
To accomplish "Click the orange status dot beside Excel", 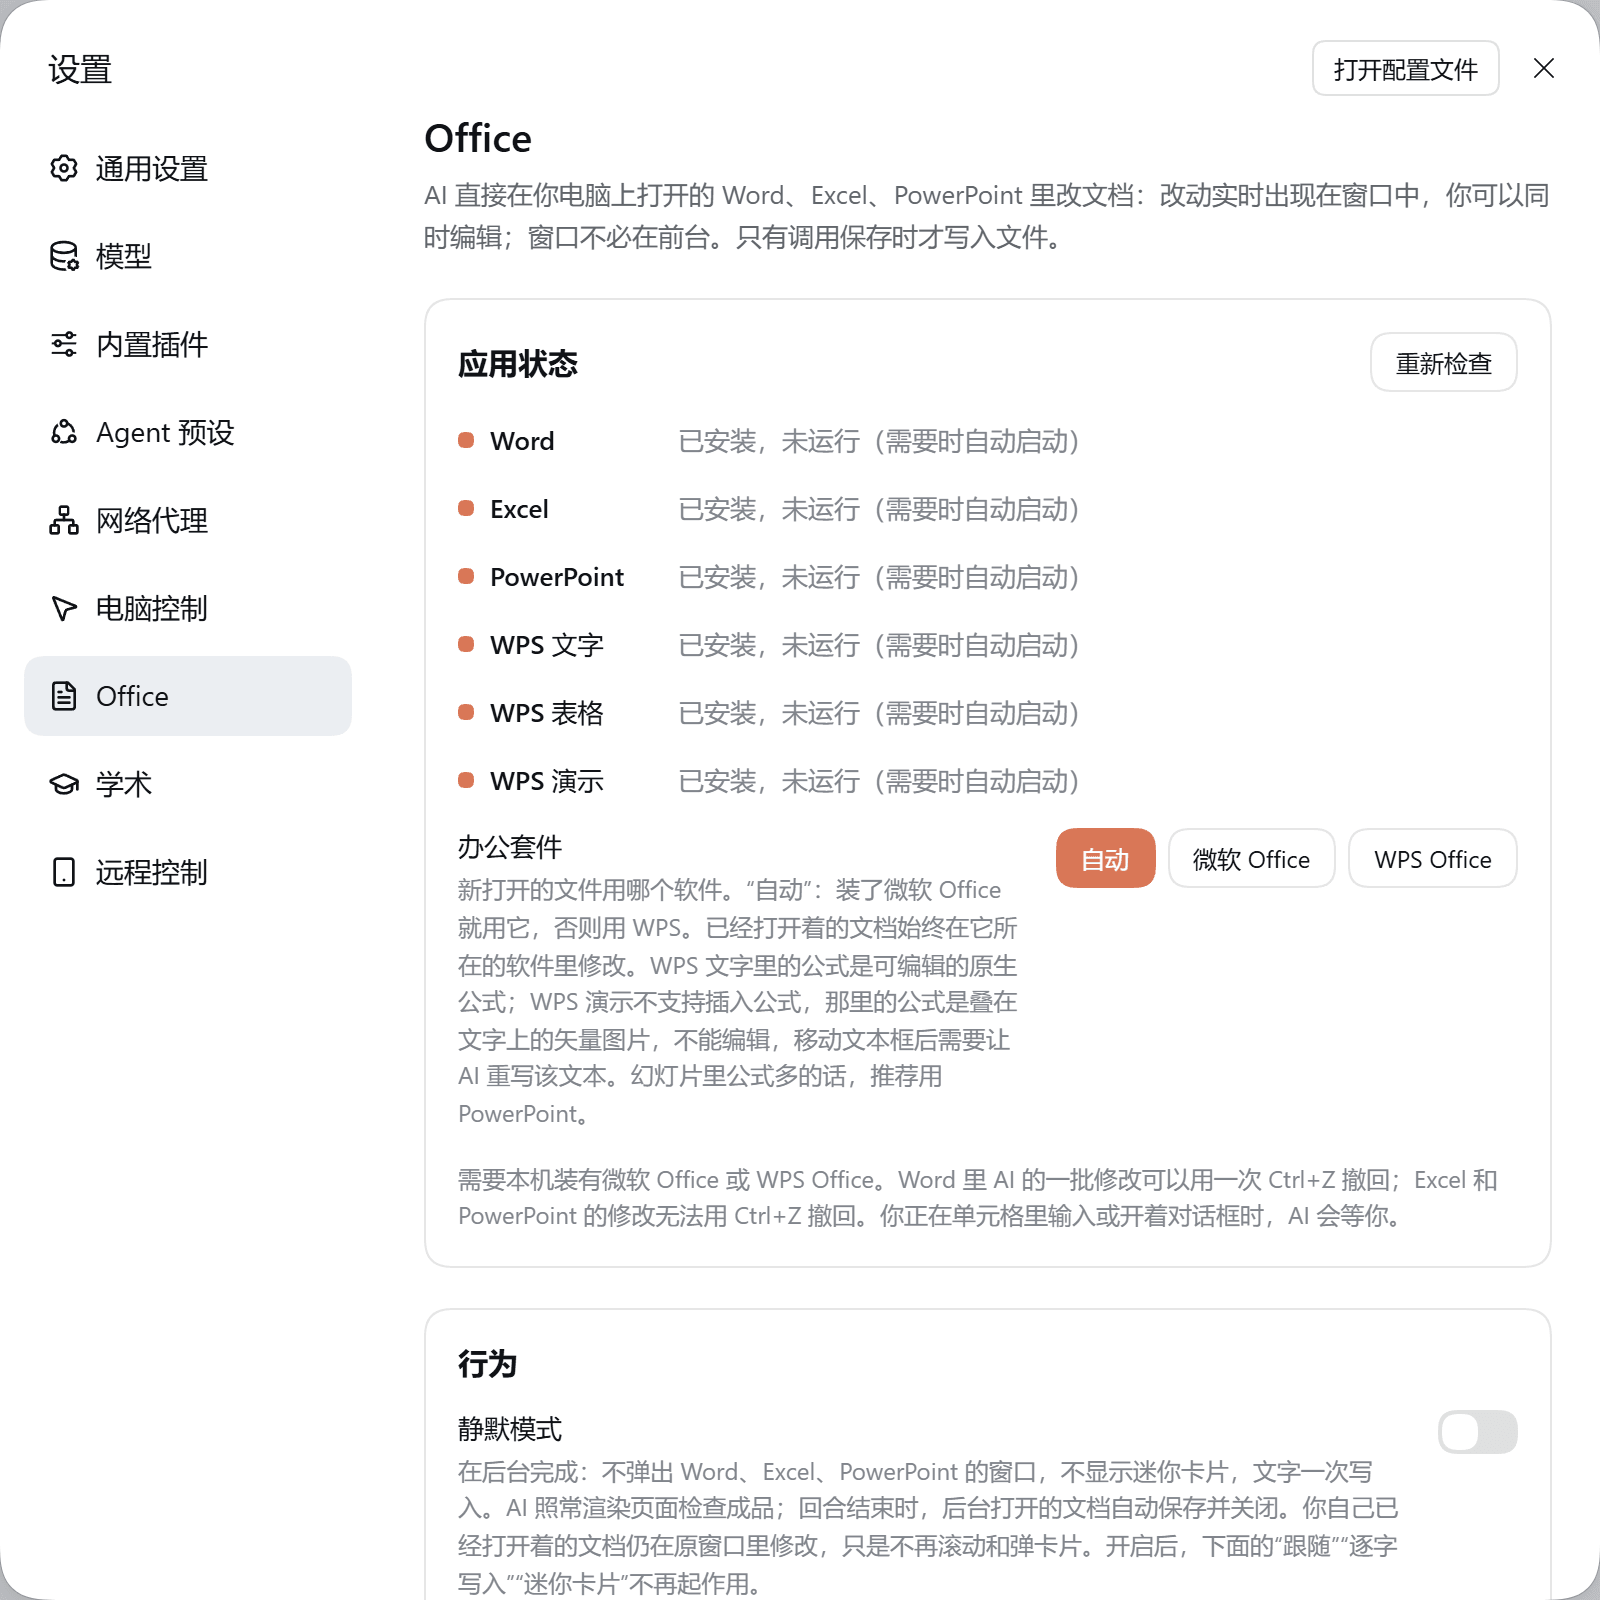I will coord(466,508).
